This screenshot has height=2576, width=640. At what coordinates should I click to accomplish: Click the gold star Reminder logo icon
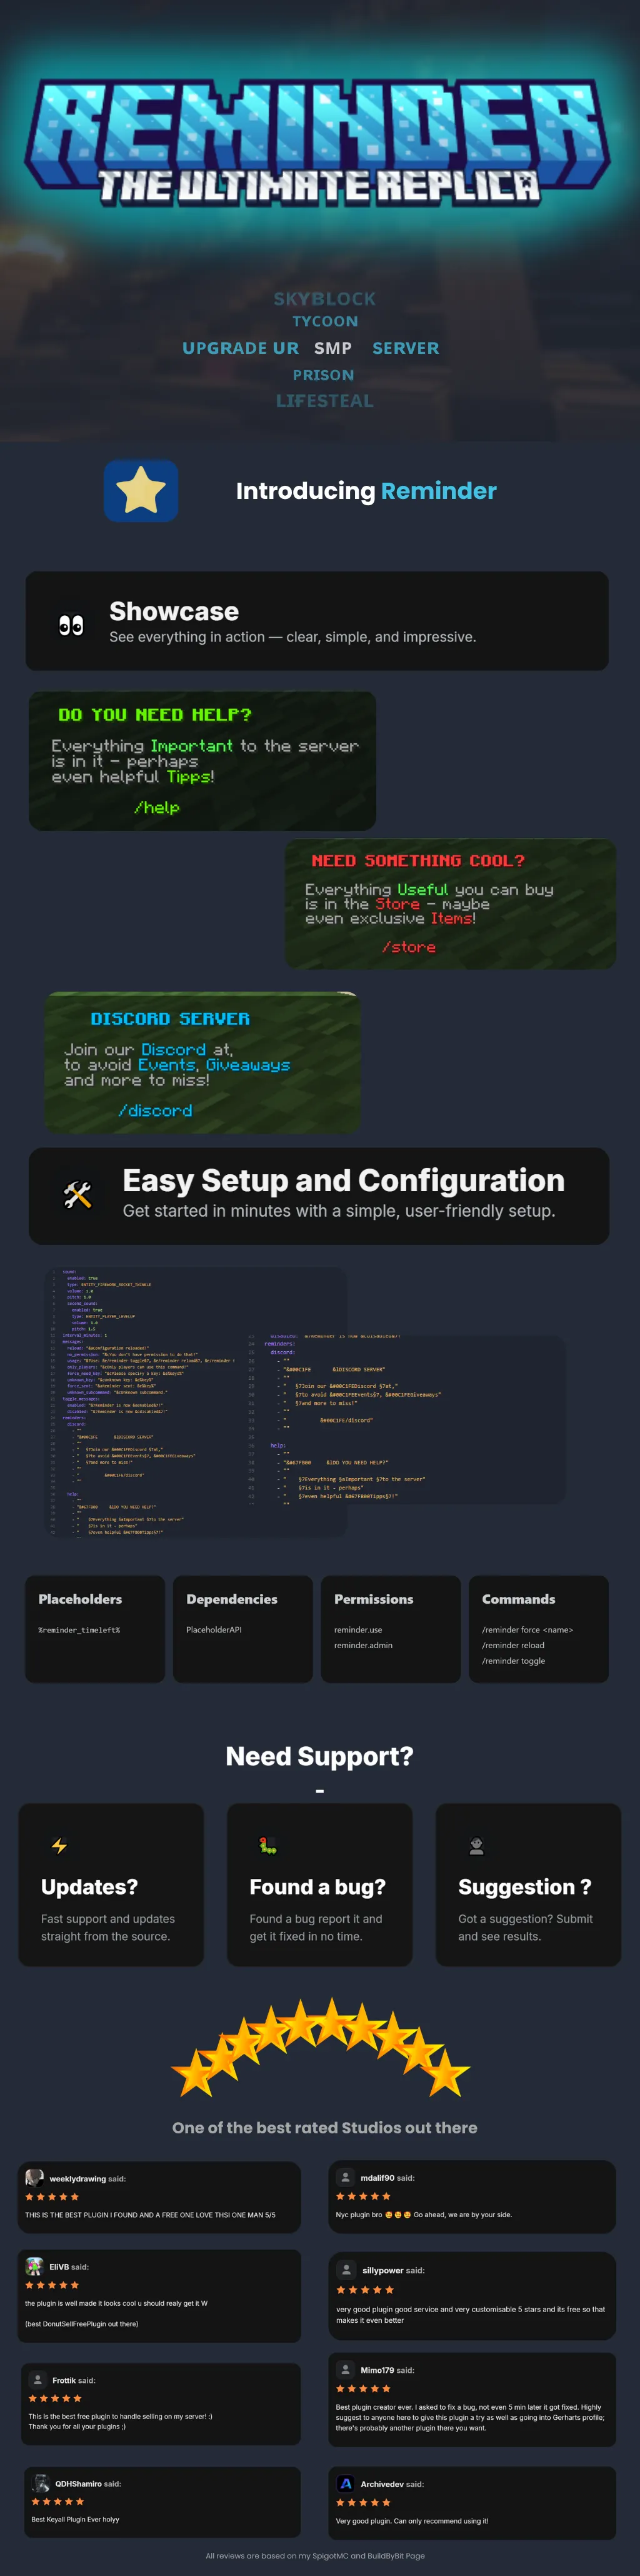(x=141, y=491)
